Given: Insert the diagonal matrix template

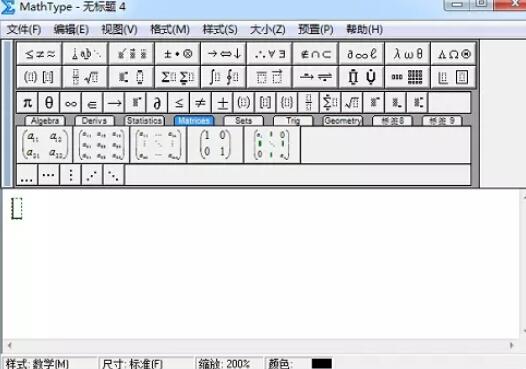Looking at the screenshot, I should pos(272,145).
